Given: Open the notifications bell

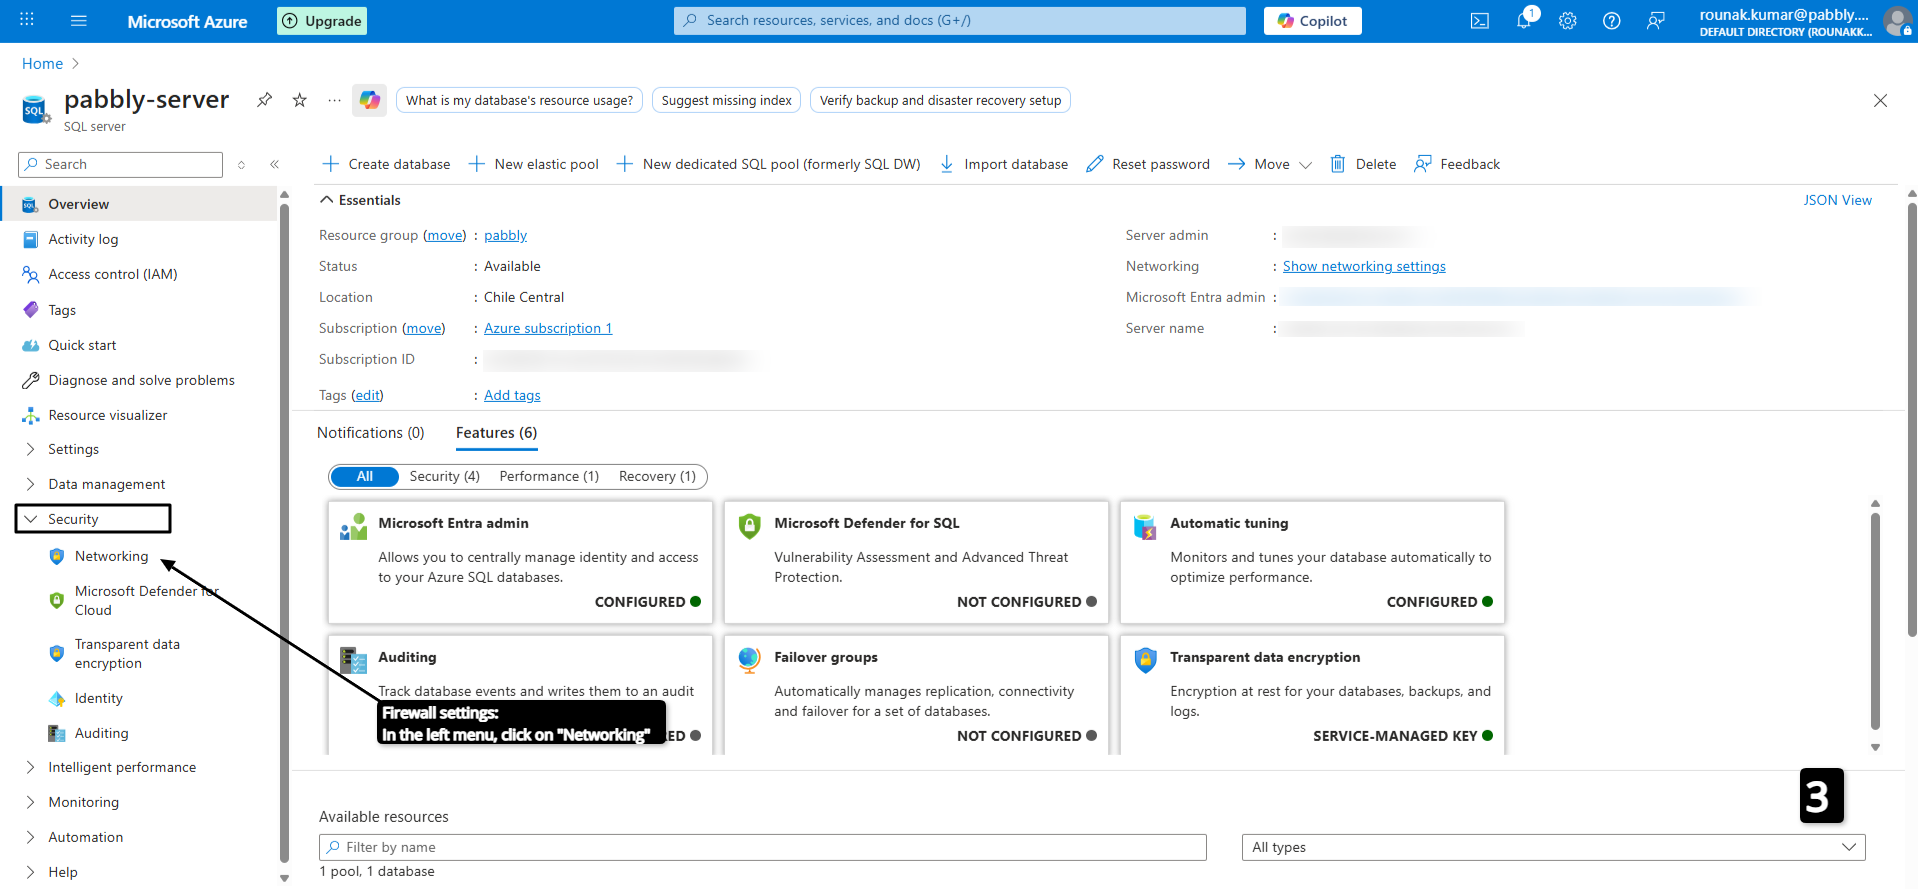Looking at the screenshot, I should (1523, 21).
